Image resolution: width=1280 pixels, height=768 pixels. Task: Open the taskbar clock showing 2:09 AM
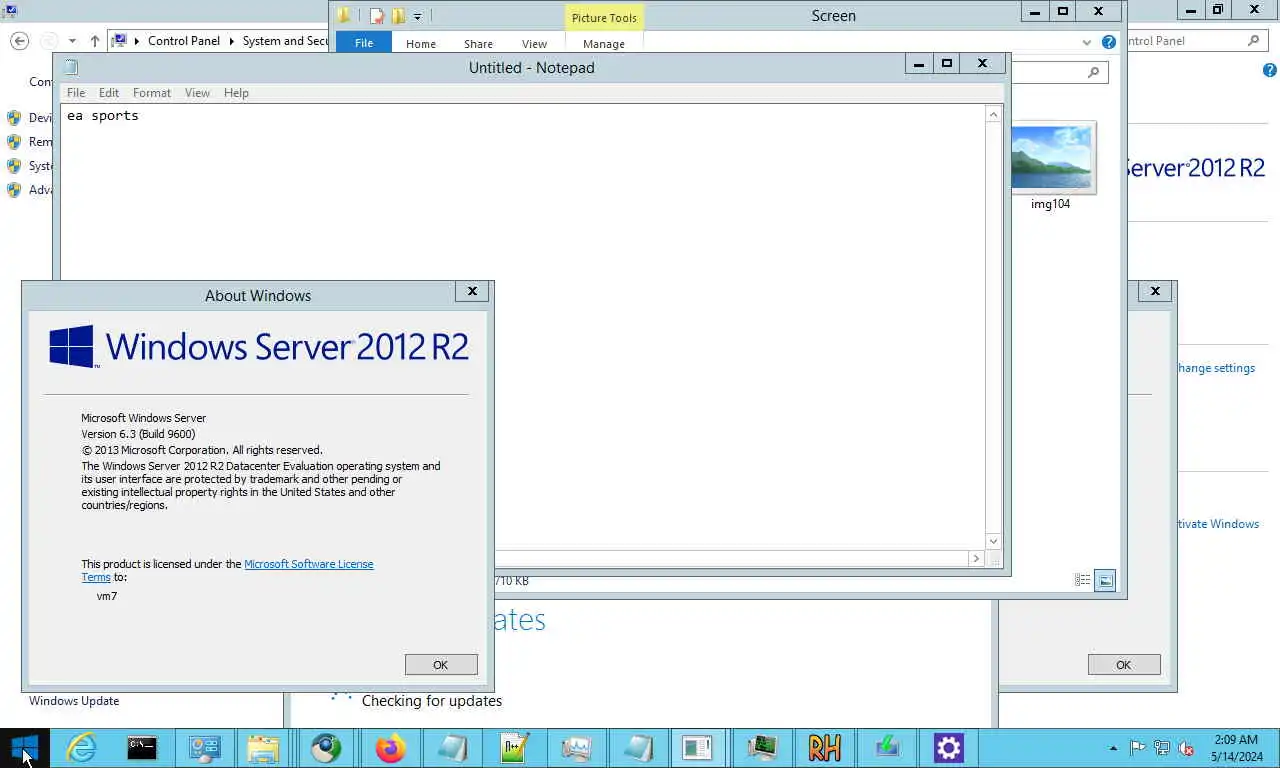tap(1237, 748)
